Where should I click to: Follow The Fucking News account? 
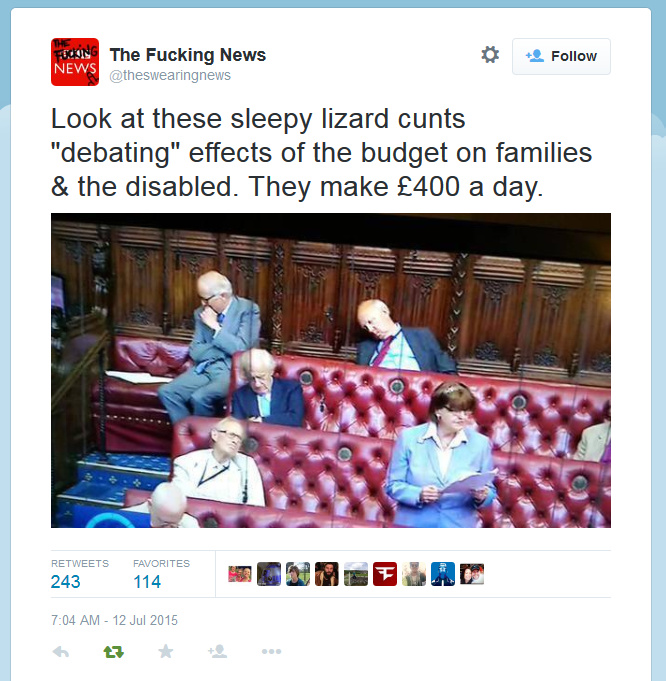click(x=561, y=56)
